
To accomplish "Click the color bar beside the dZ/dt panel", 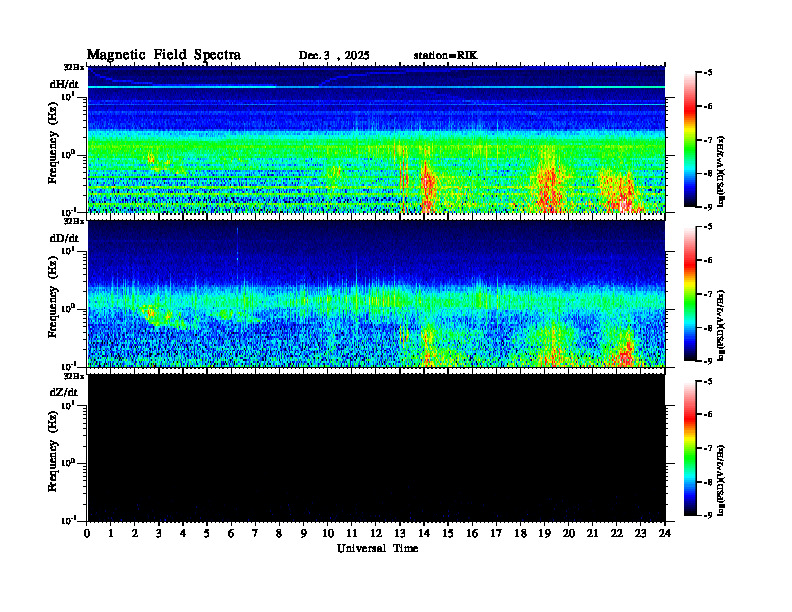I will click(690, 448).
